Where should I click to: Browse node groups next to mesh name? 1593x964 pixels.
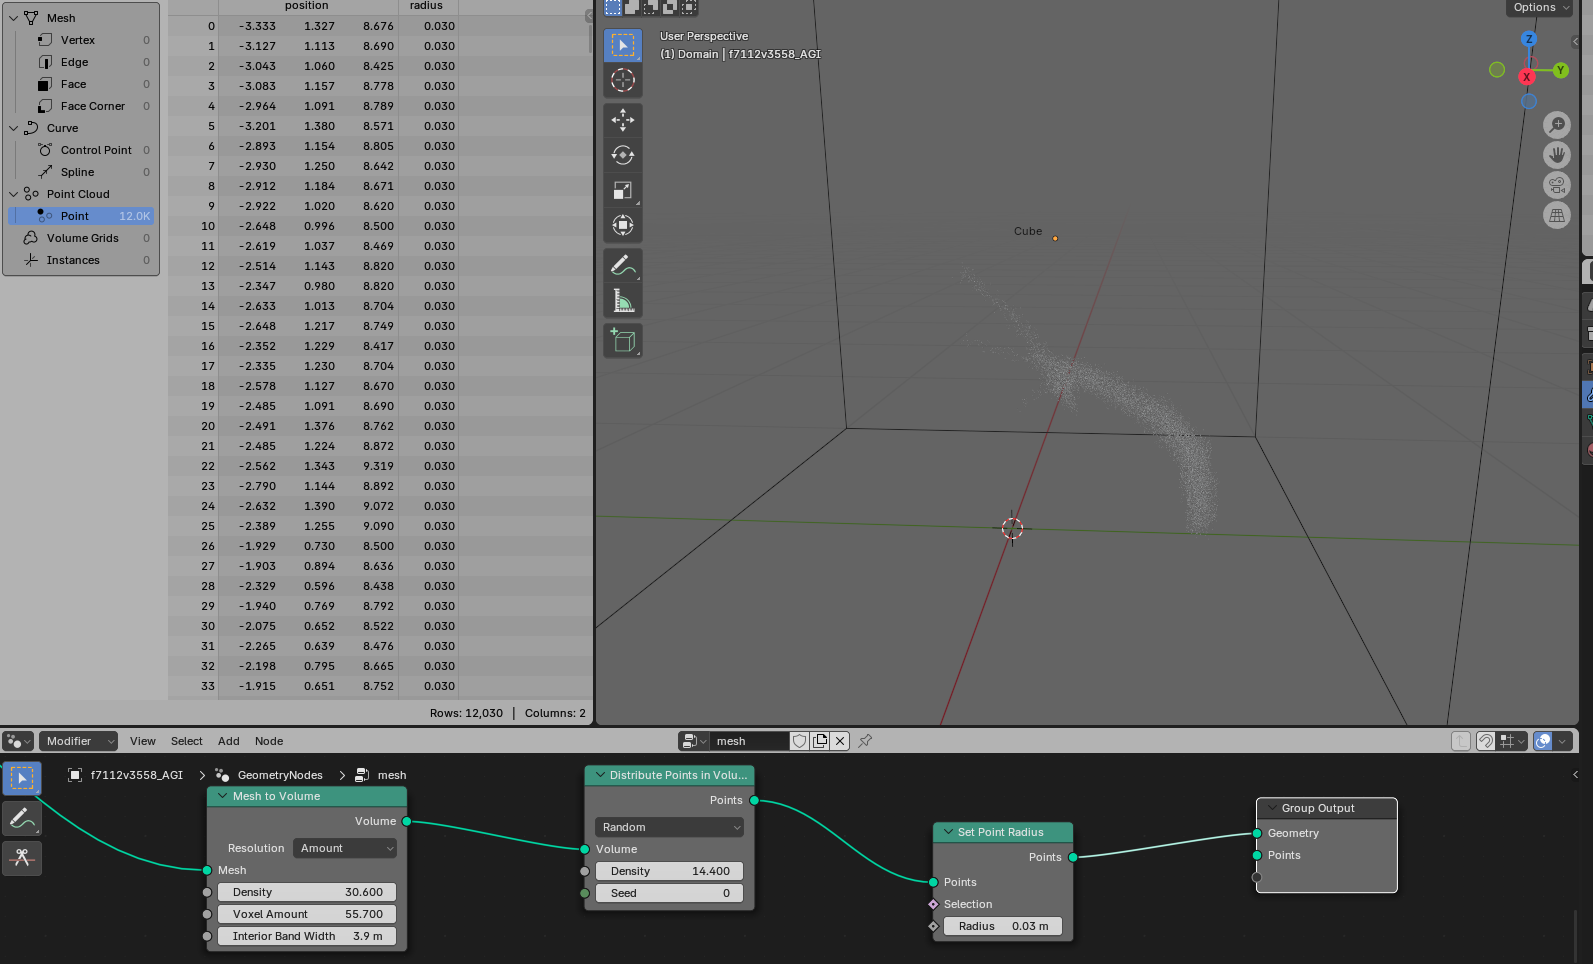693,741
